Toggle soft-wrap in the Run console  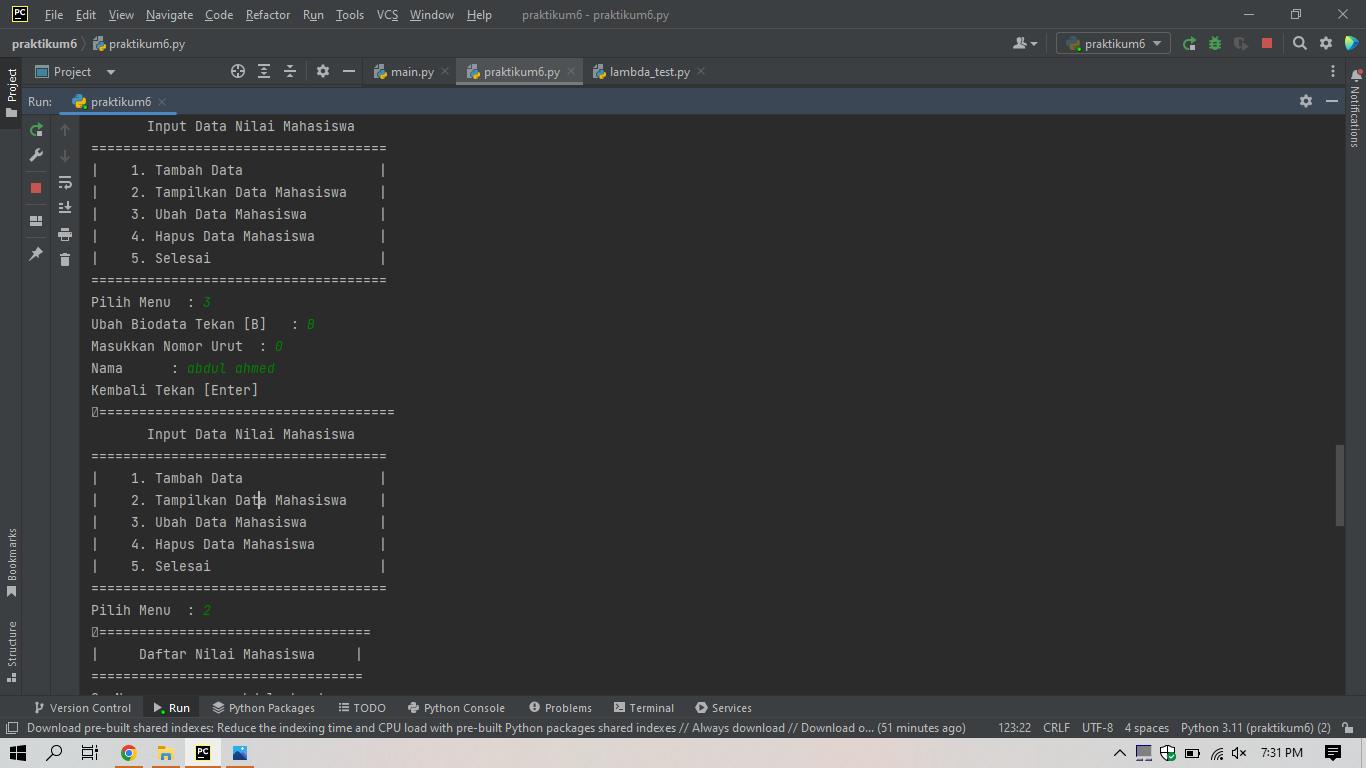pyautogui.click(x=65, y=183)
